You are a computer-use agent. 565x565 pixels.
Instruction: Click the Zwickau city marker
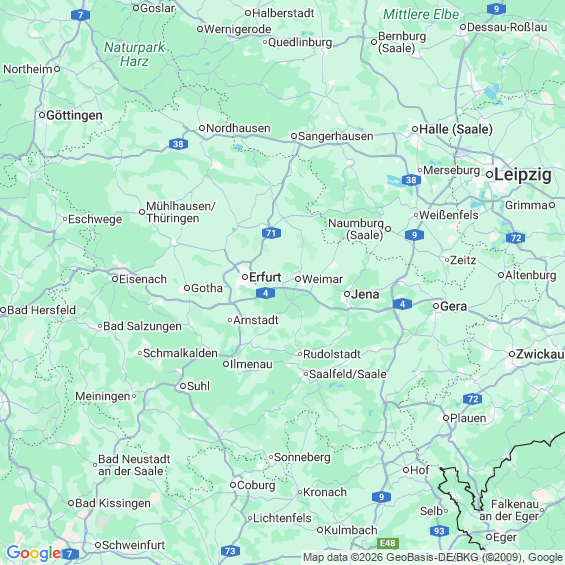click(512, 354)
